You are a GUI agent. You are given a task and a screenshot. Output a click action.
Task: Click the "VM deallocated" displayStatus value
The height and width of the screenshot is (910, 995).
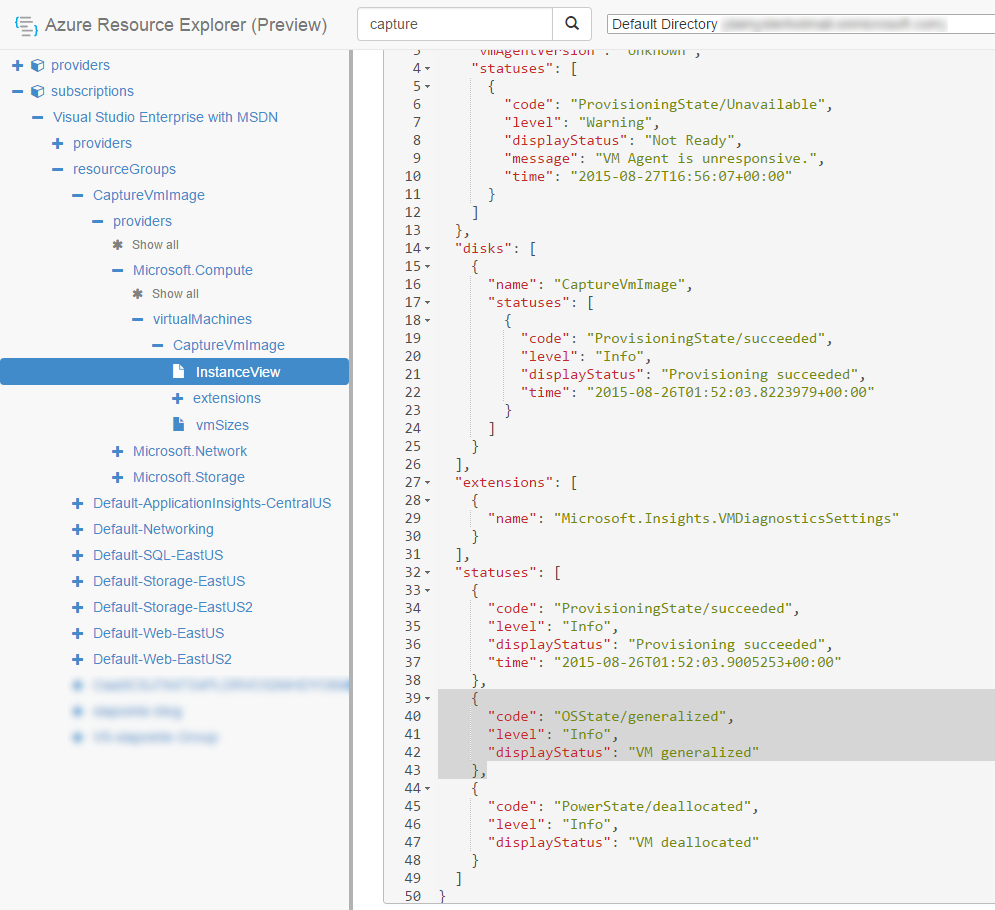pos(694,843)
